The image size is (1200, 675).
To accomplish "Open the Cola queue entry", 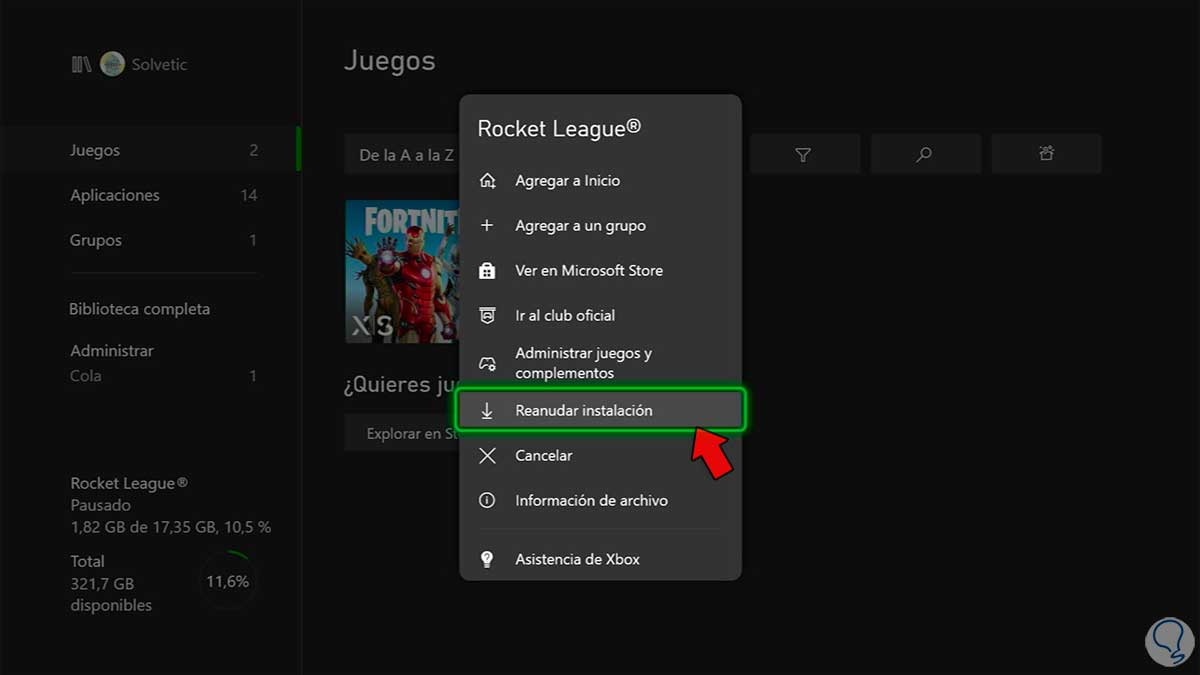I will [x=163, y=377].
